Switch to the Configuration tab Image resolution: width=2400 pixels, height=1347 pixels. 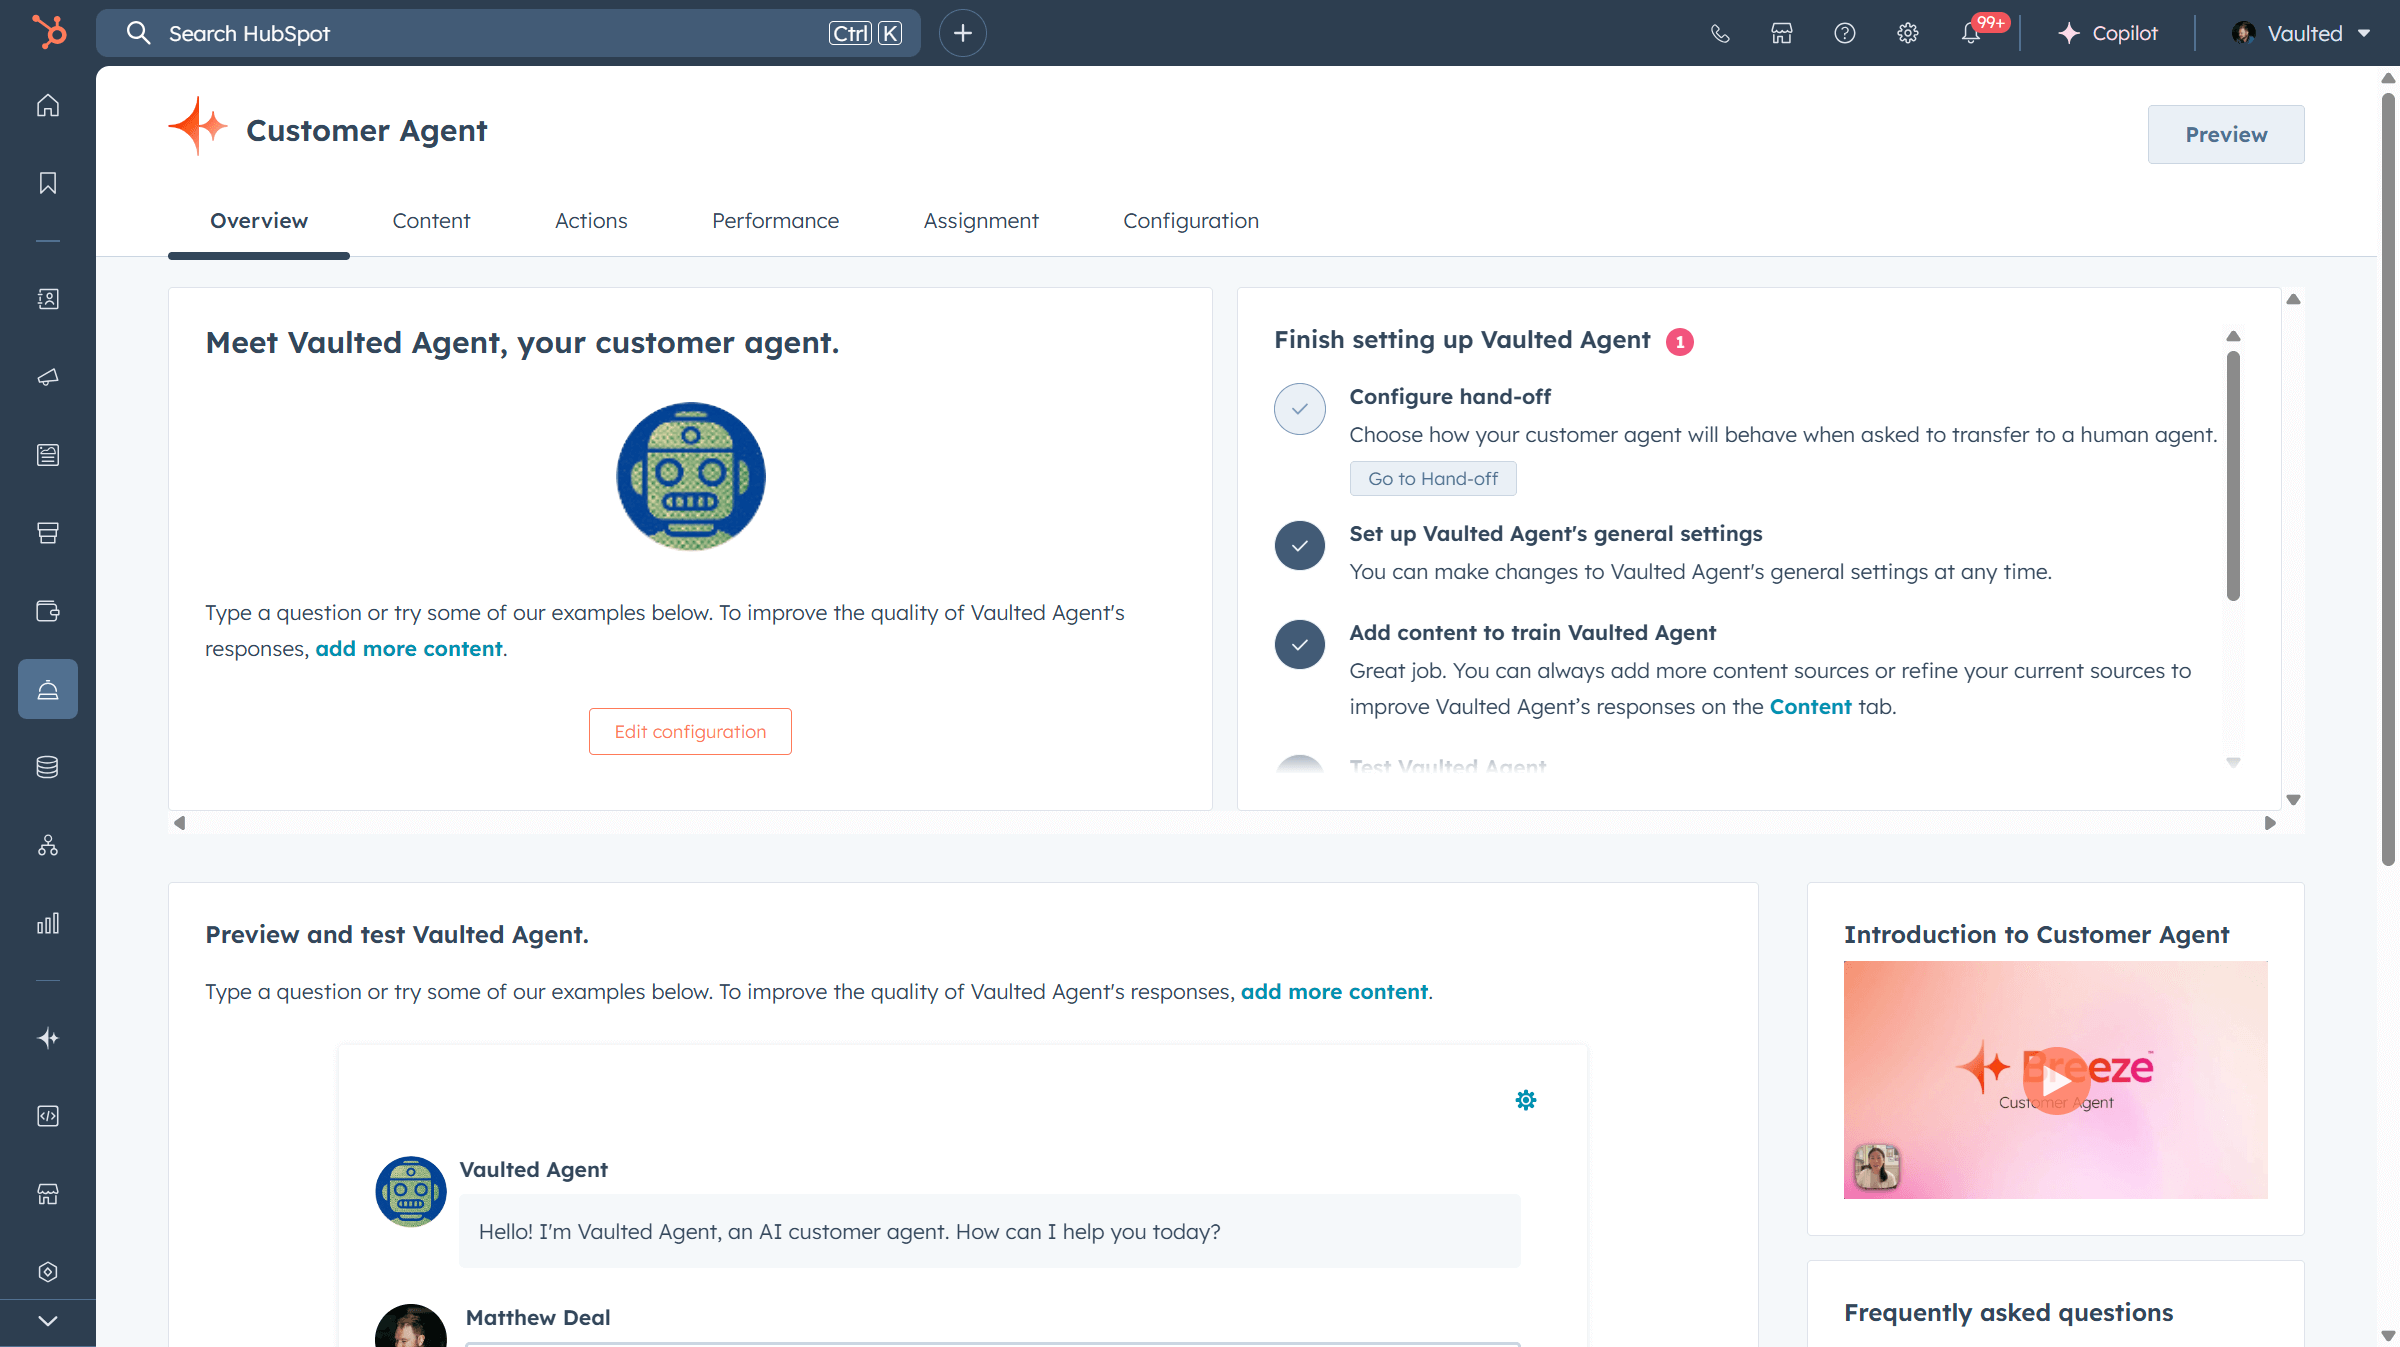coord(1191,221)
